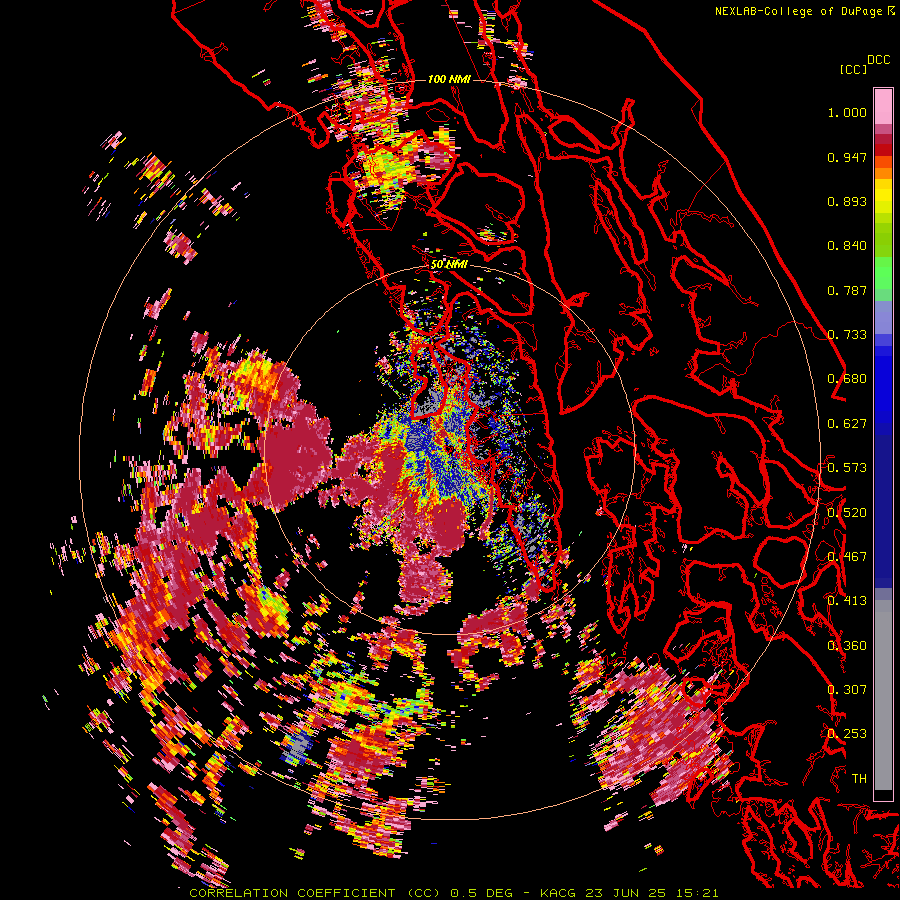The image size is (900, 900).
Task: Click the [CC] units label
Action: (853, 69)
